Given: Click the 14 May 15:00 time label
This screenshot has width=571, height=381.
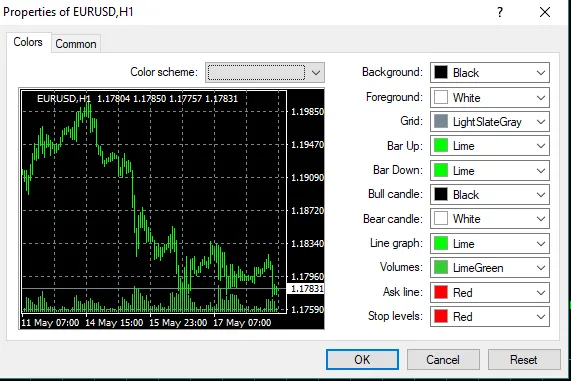Looking at the screenshot, I should tap(114, 322).
